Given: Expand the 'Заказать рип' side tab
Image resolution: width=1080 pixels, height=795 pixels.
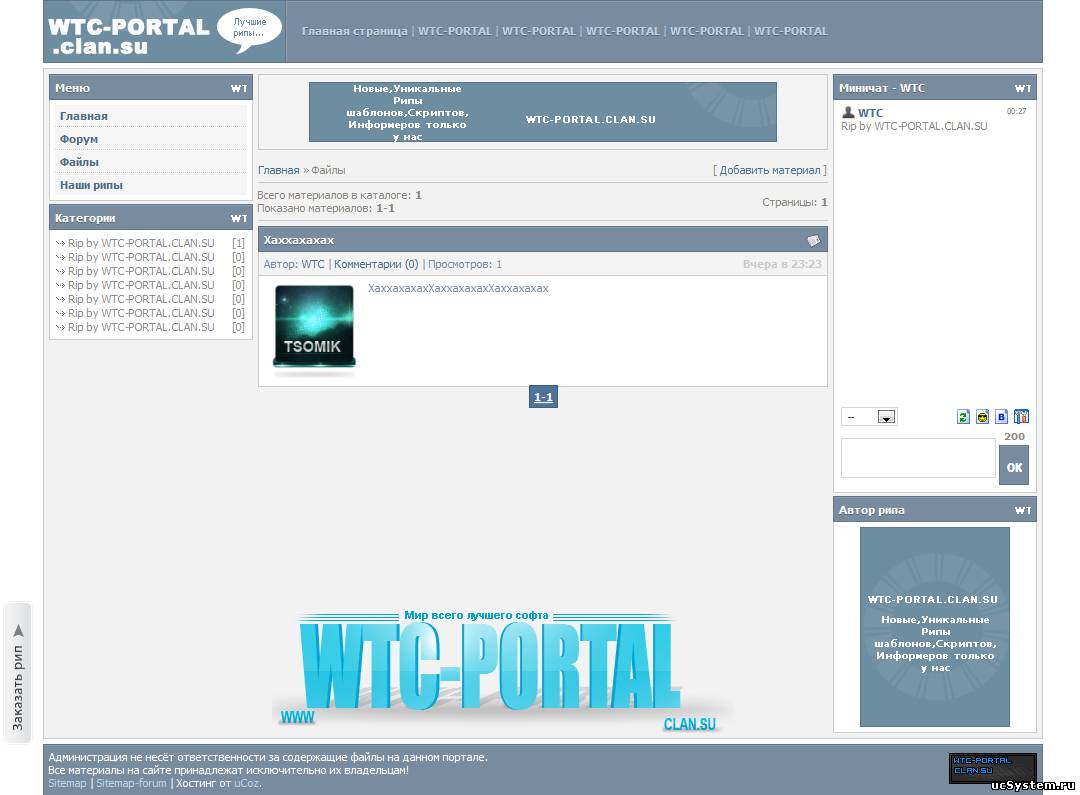Looking at the screenshot, I should click(x=18, y=672).
